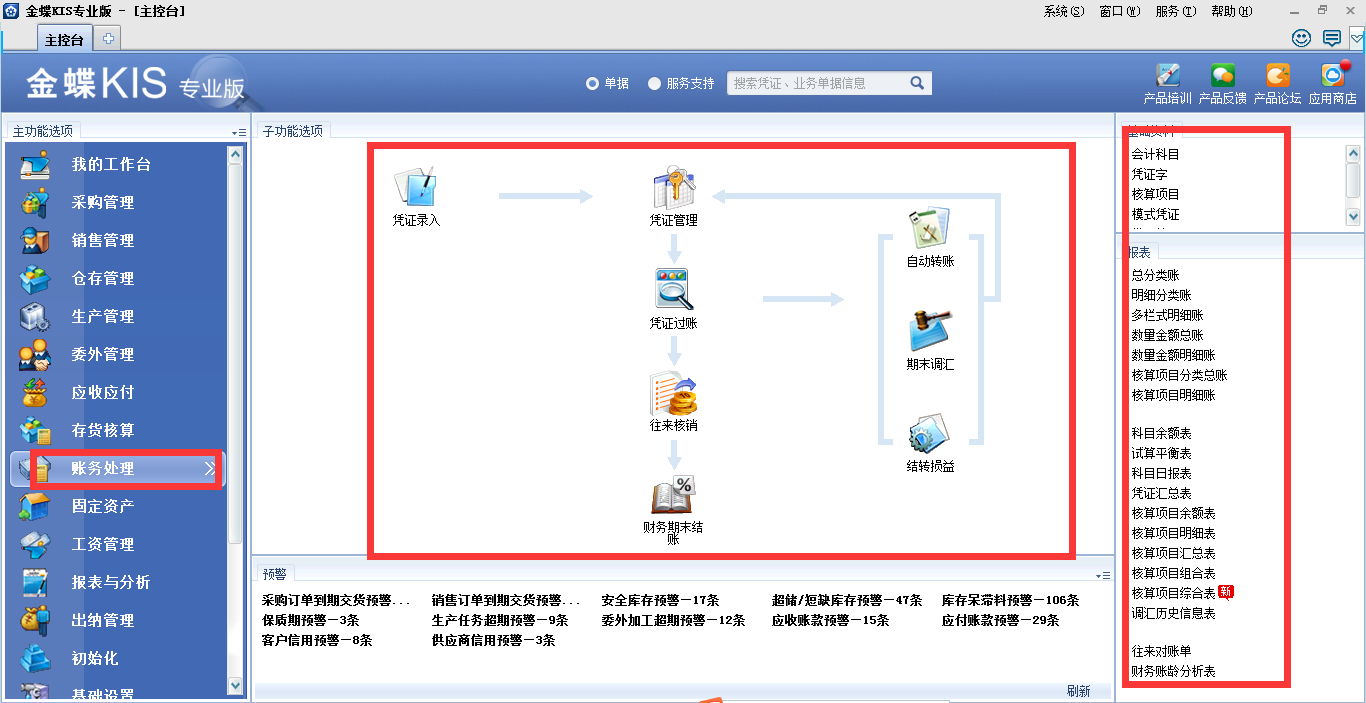Click the add new tab plus button
Image resolution: width=1366 pixels, height=703 pixels.
(108, 39)
